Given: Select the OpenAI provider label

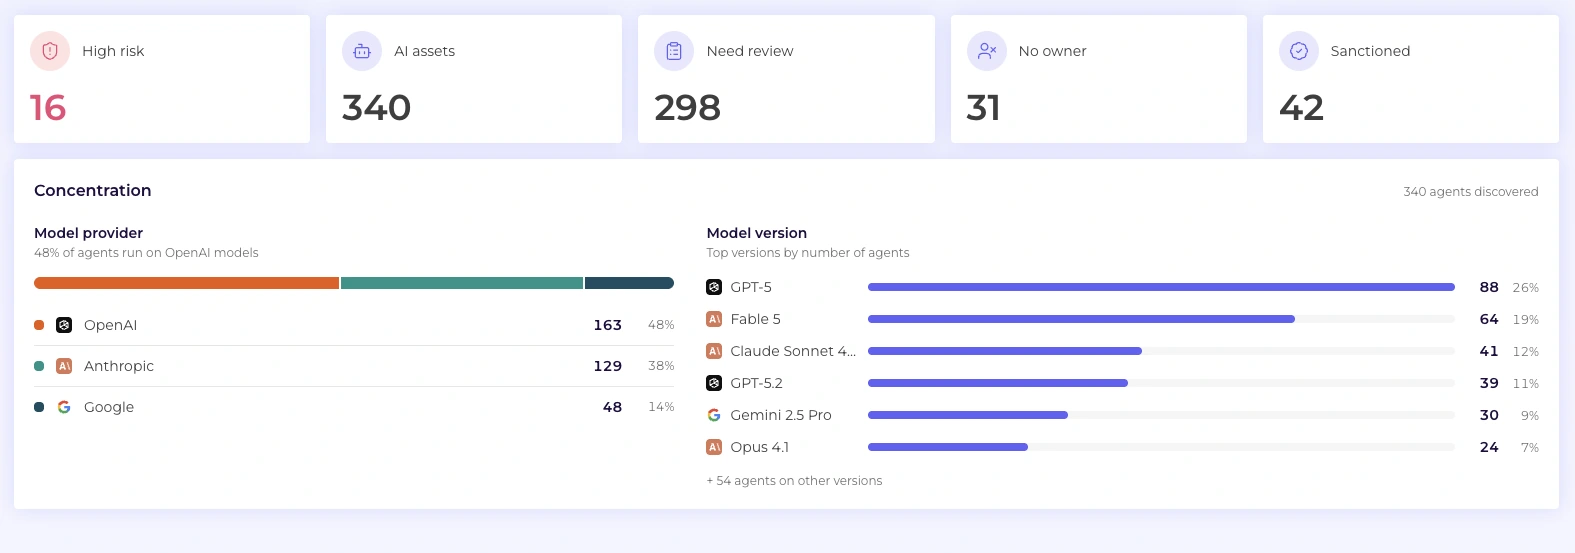Looking at the screenshot, I should point(110,325).
